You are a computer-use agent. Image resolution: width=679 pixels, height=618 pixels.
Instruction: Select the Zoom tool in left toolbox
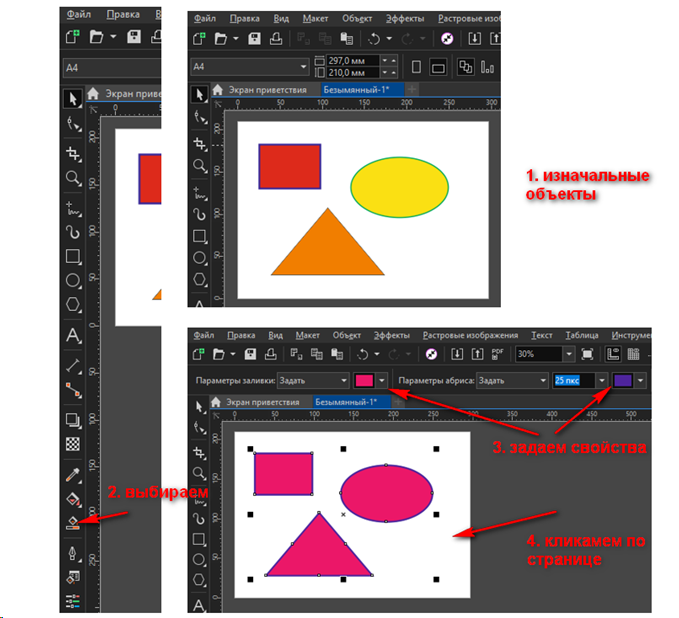pyautogui.click(x=73, y=178)
